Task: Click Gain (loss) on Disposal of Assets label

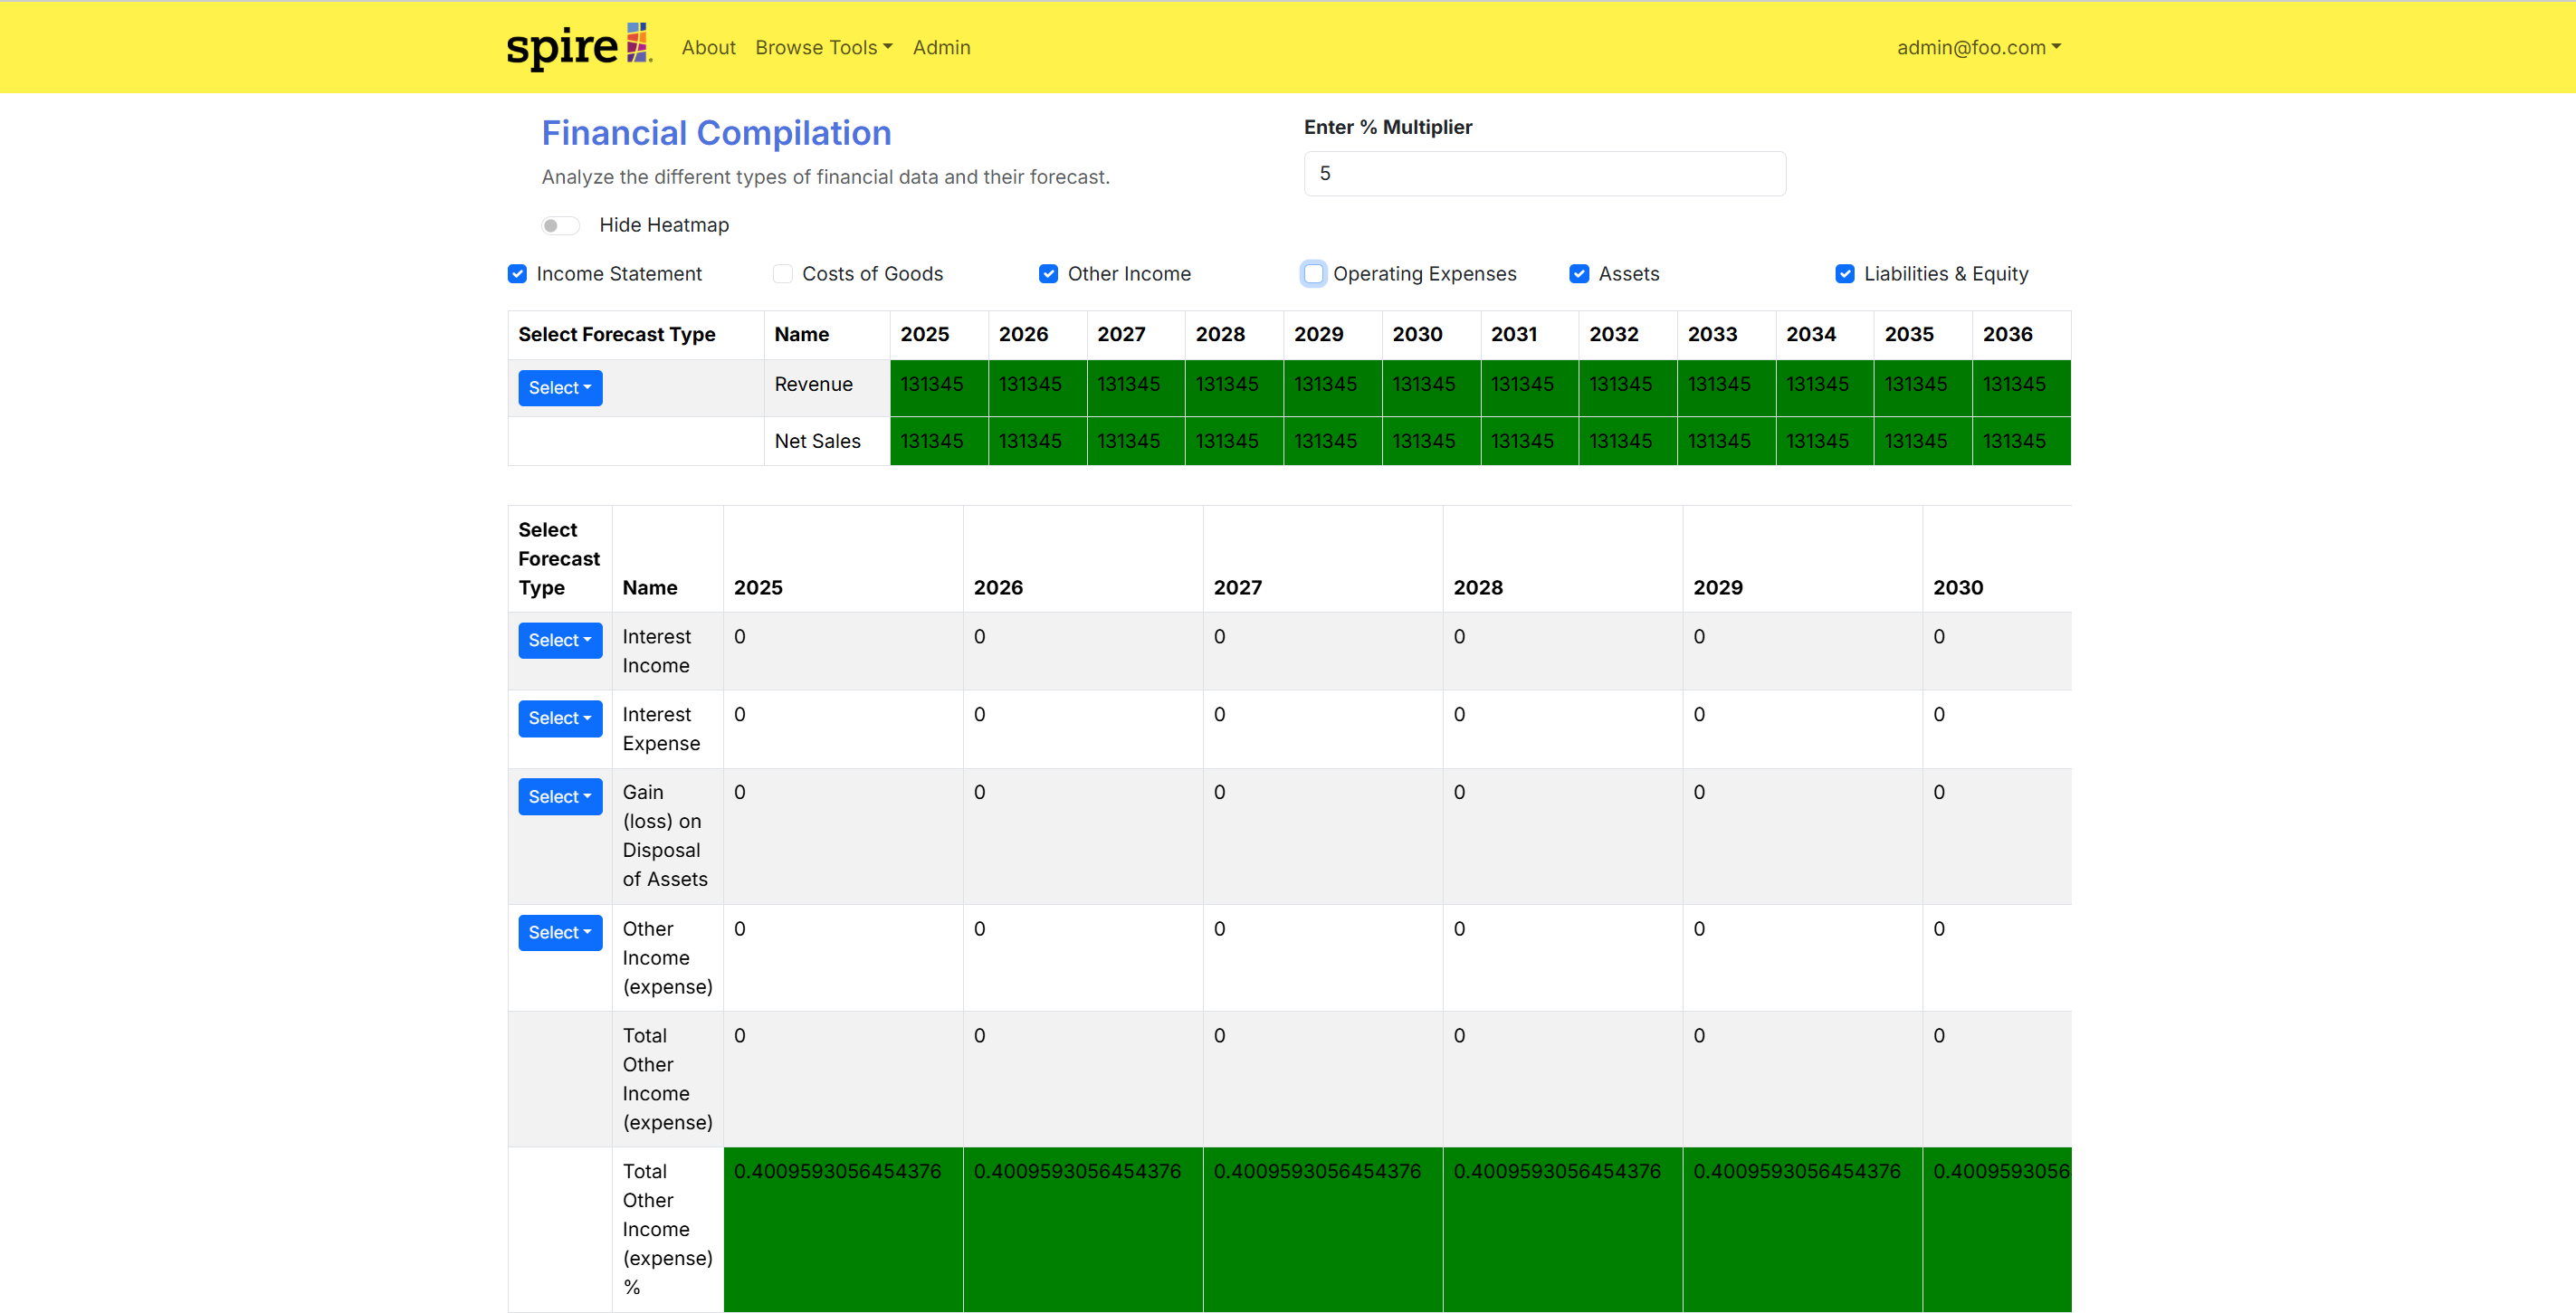Action: [665, 836]
